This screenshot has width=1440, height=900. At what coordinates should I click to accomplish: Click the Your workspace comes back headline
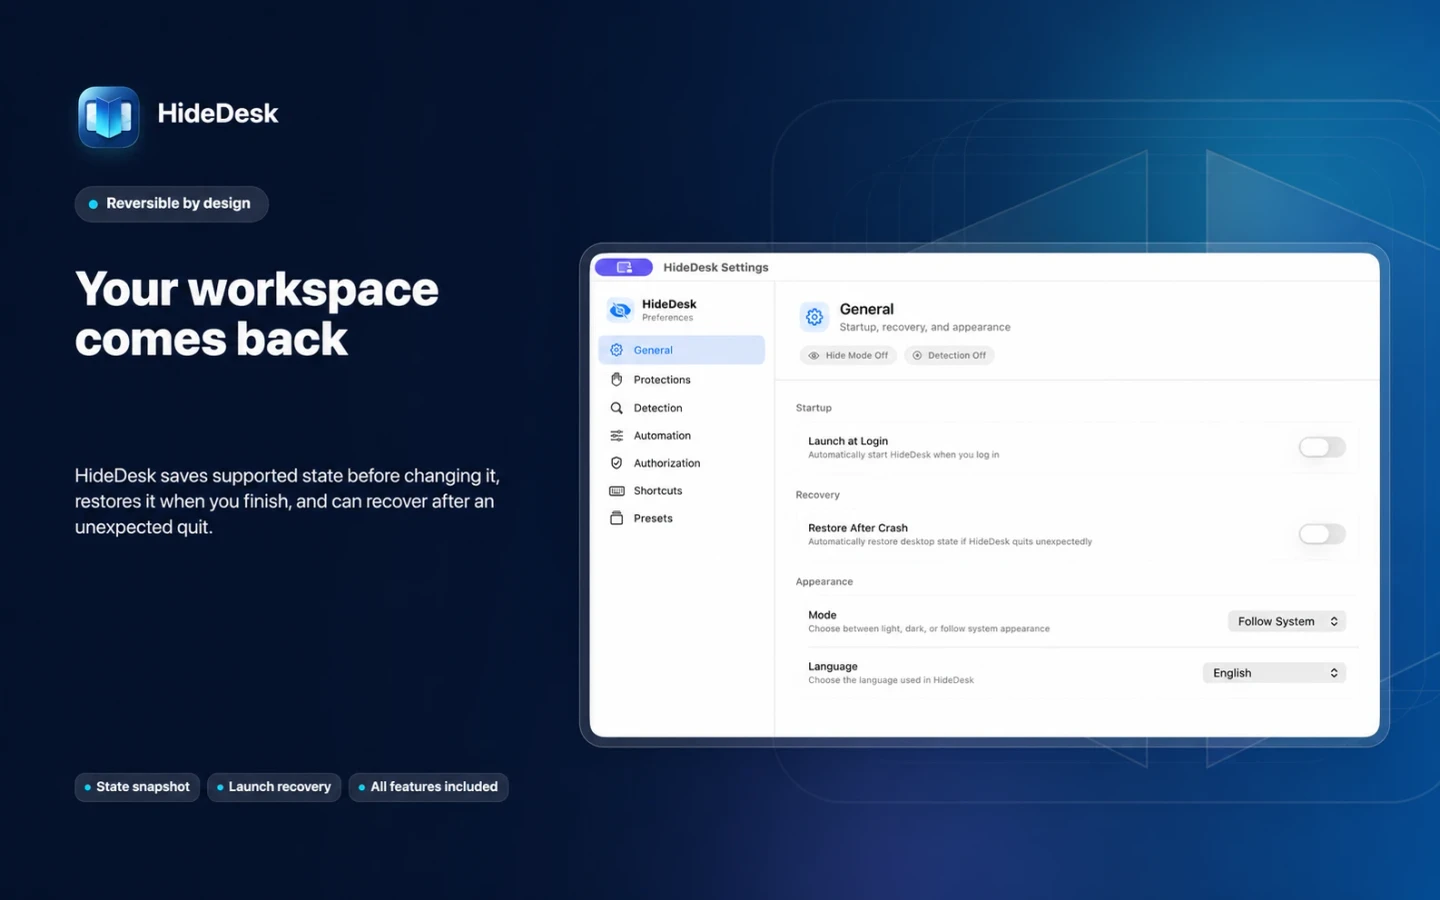click(x=257, y=314)
